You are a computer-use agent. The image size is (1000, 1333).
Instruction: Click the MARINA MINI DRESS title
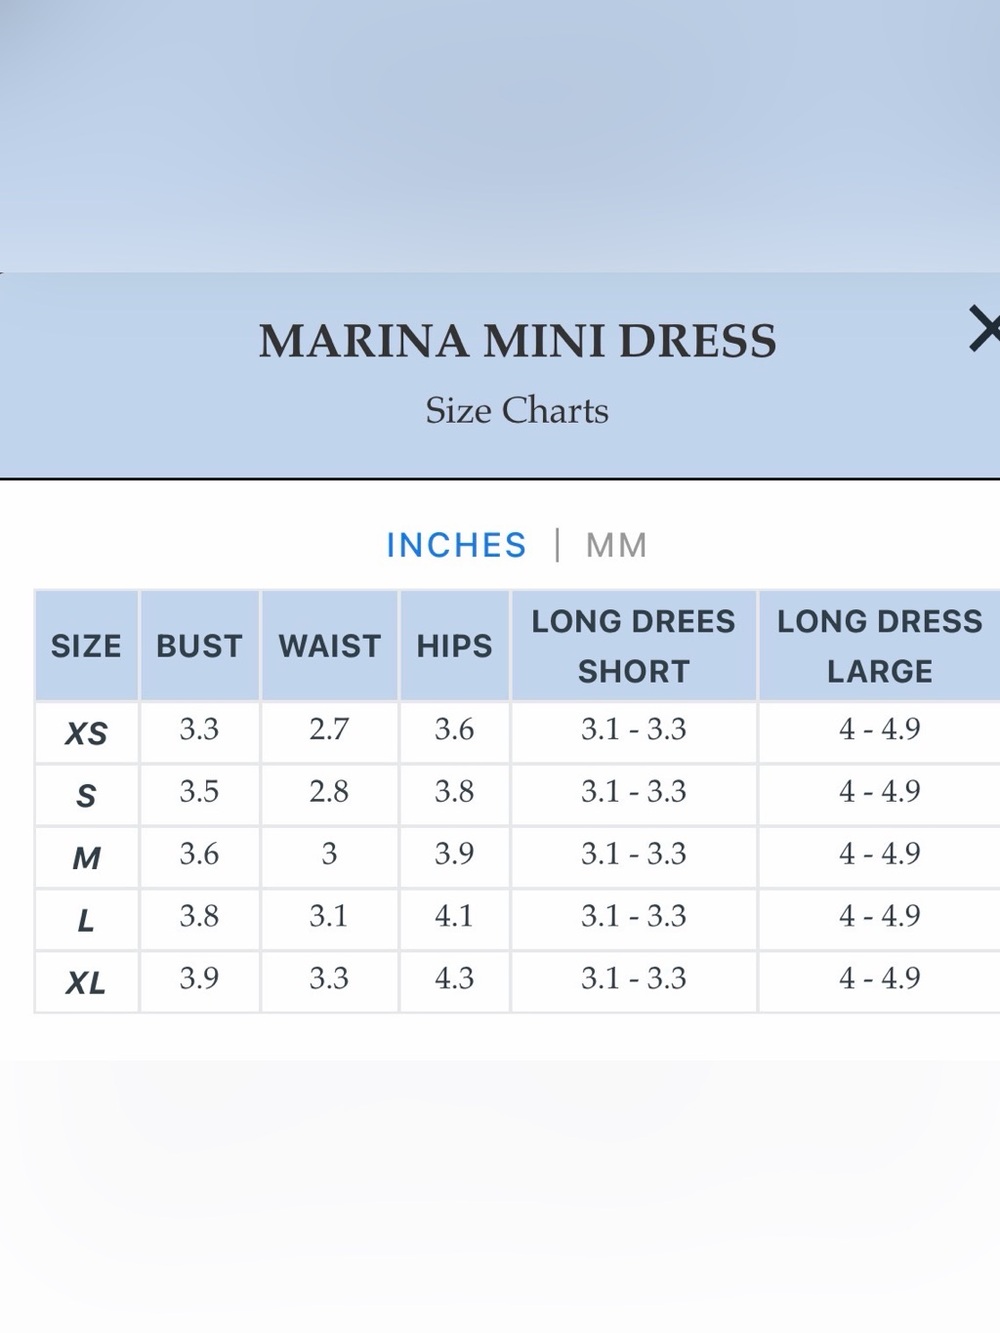point(517,341)
